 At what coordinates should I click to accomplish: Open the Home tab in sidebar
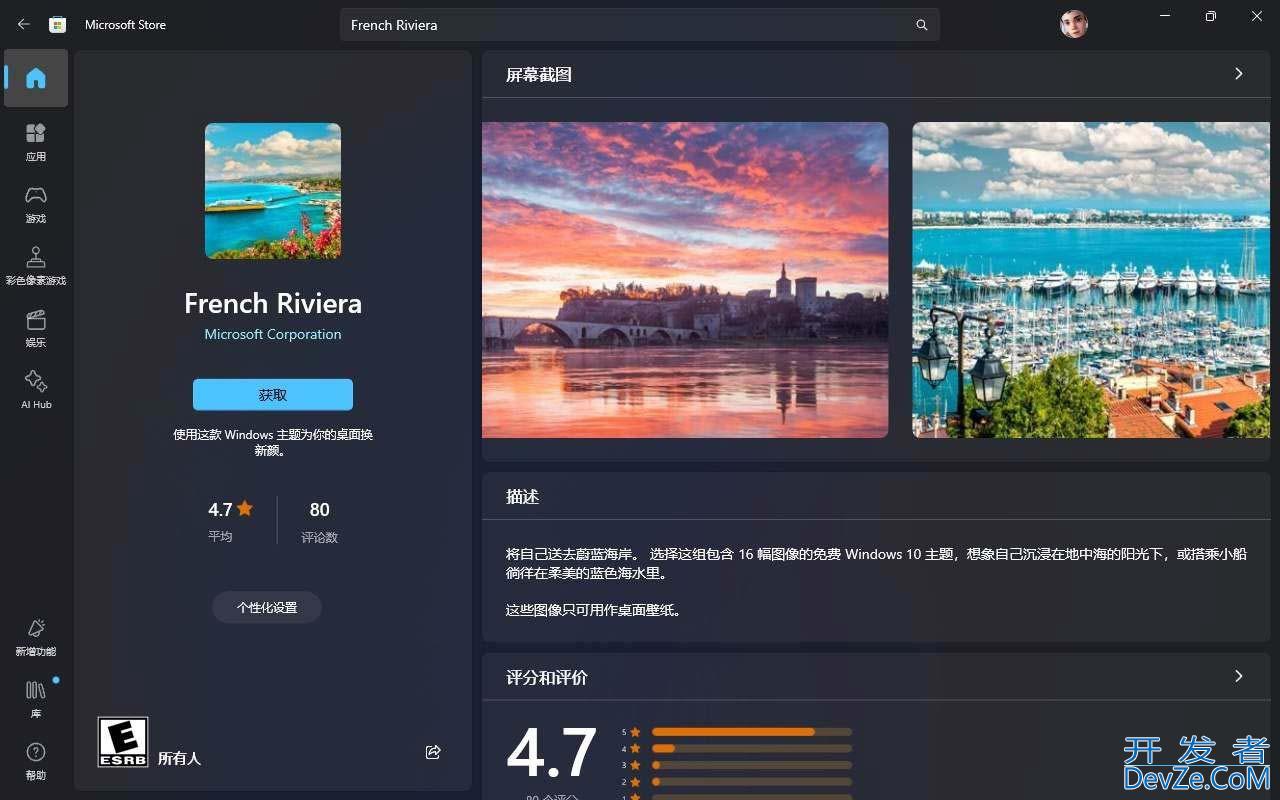tap(36, 78)
